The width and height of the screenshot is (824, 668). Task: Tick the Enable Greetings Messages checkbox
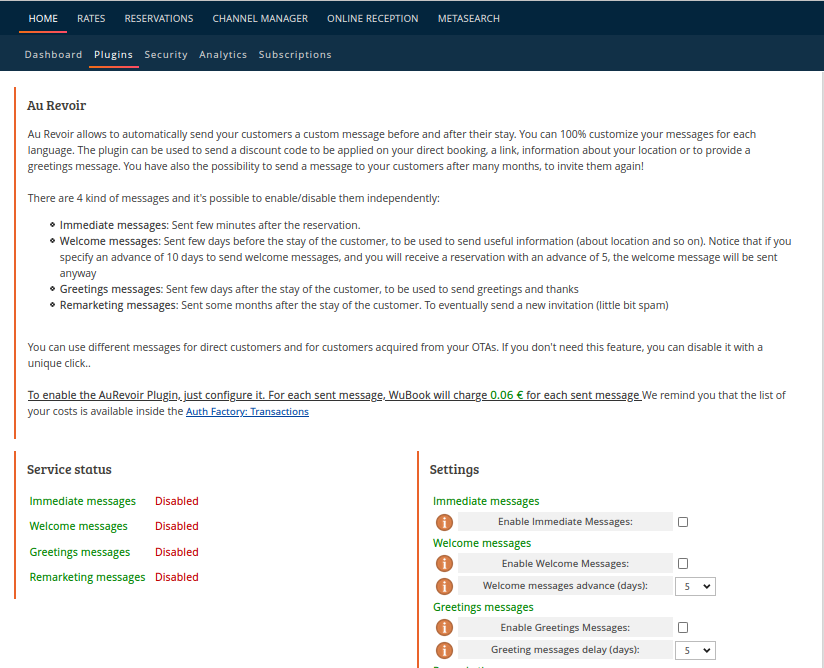pos(683,628)
